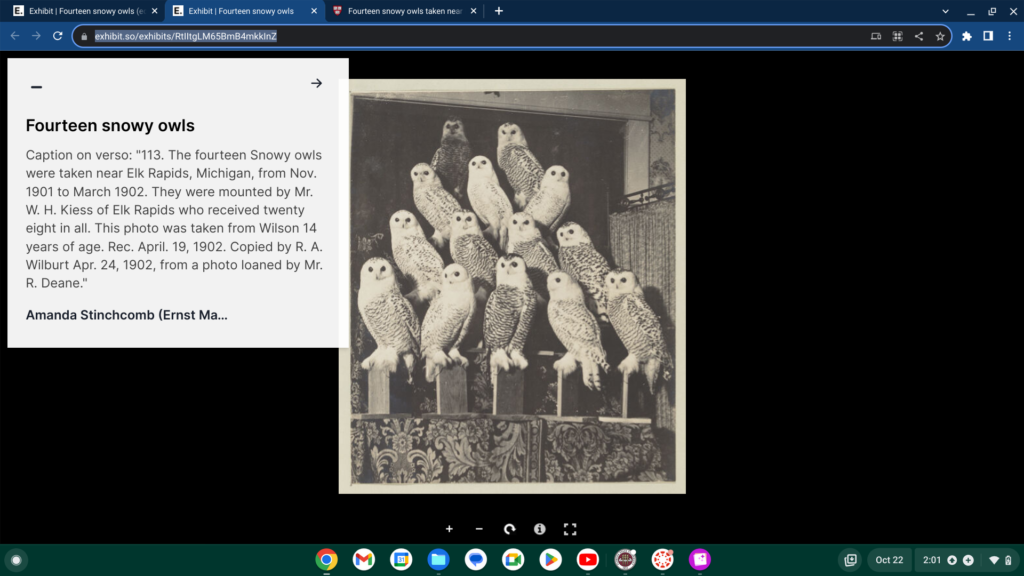Rotate the image with the rotate icon
Screen dimensions: 1024x576
click(x=509, y=529)
